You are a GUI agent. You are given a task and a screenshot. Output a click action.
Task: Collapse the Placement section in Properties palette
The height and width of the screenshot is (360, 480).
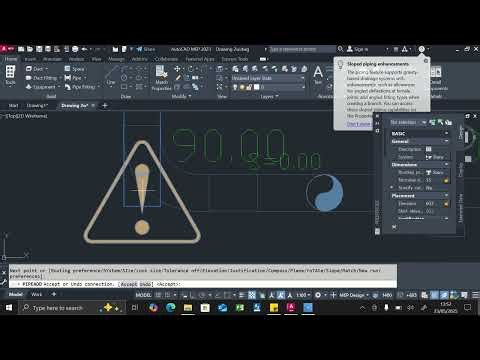(x=446, y=196)
